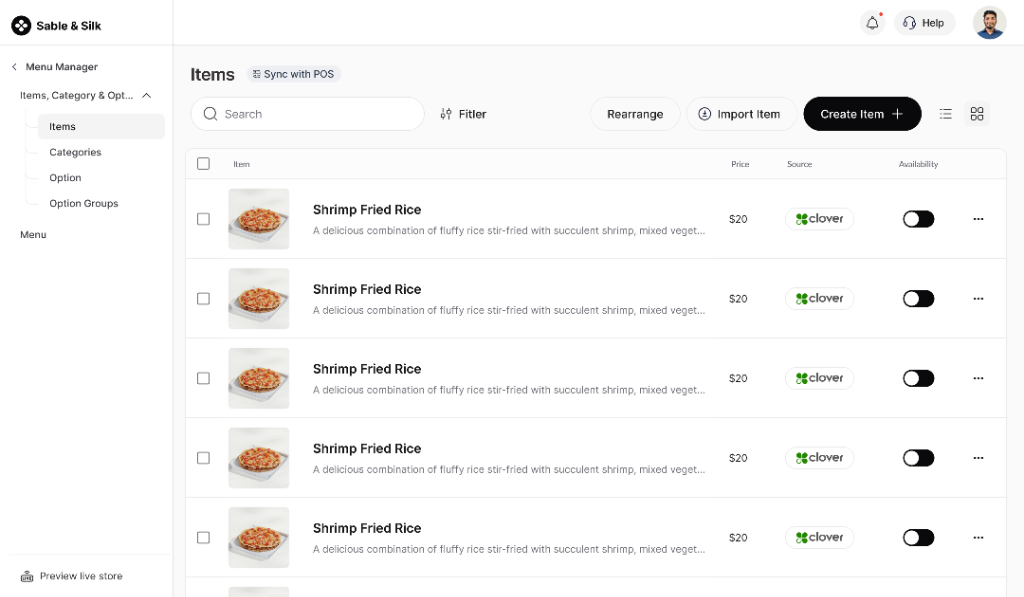Click the third row's Clover source badge

pyautogui.click(x=820, y=378)
